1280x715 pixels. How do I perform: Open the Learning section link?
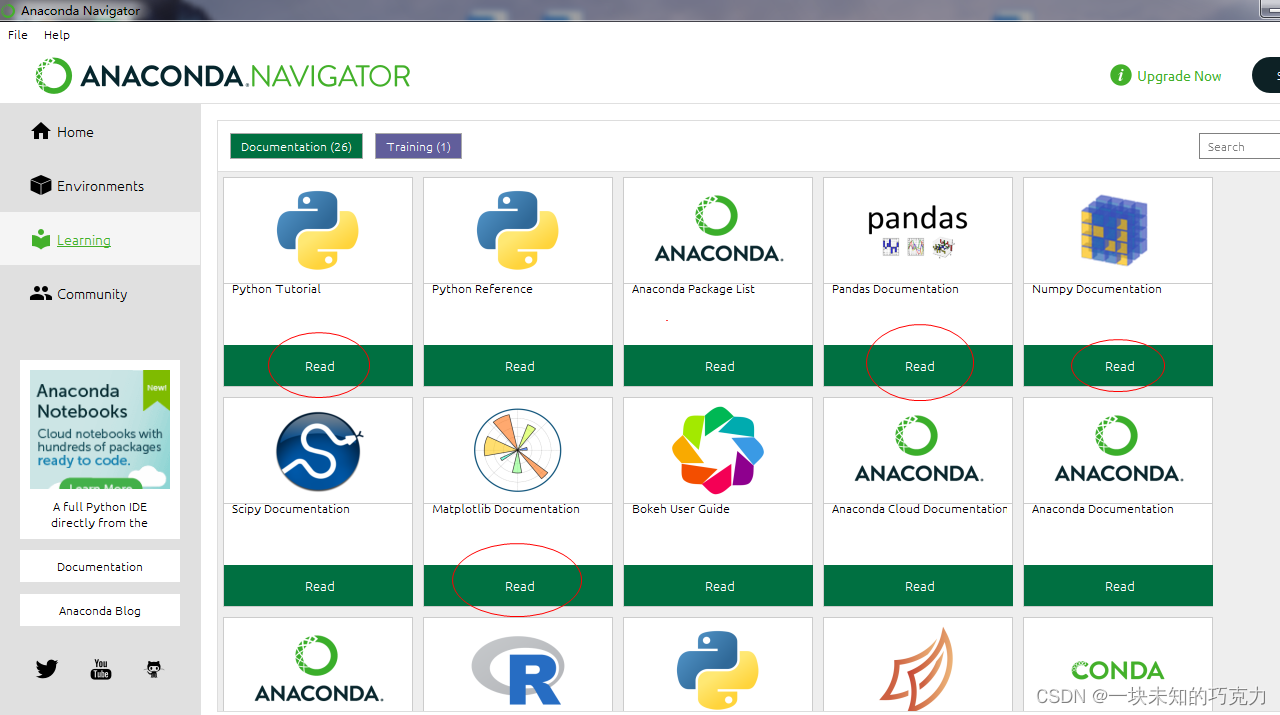coord(84,240)
